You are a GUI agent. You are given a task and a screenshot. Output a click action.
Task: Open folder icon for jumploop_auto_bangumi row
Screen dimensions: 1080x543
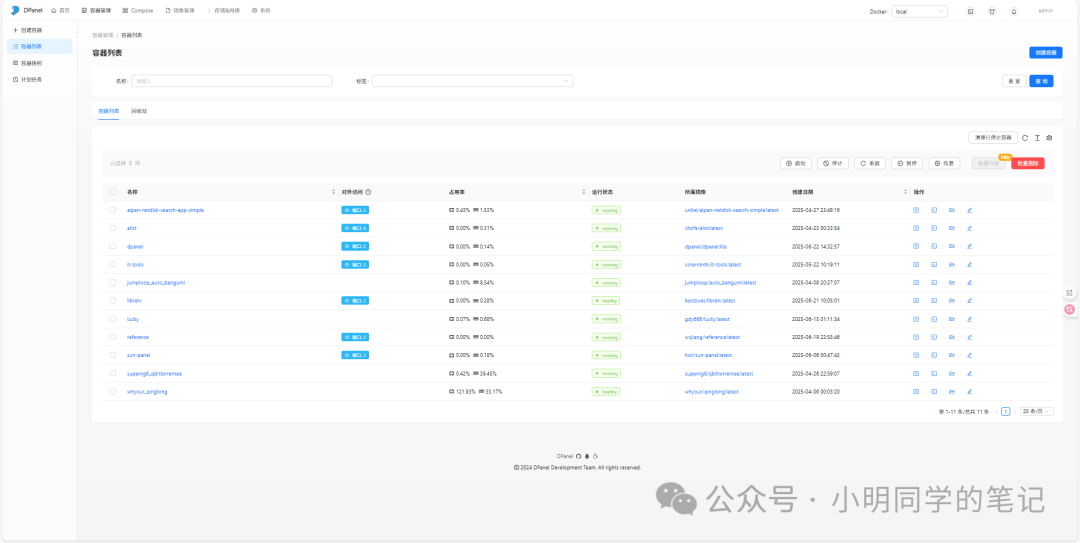click(951, 283)
